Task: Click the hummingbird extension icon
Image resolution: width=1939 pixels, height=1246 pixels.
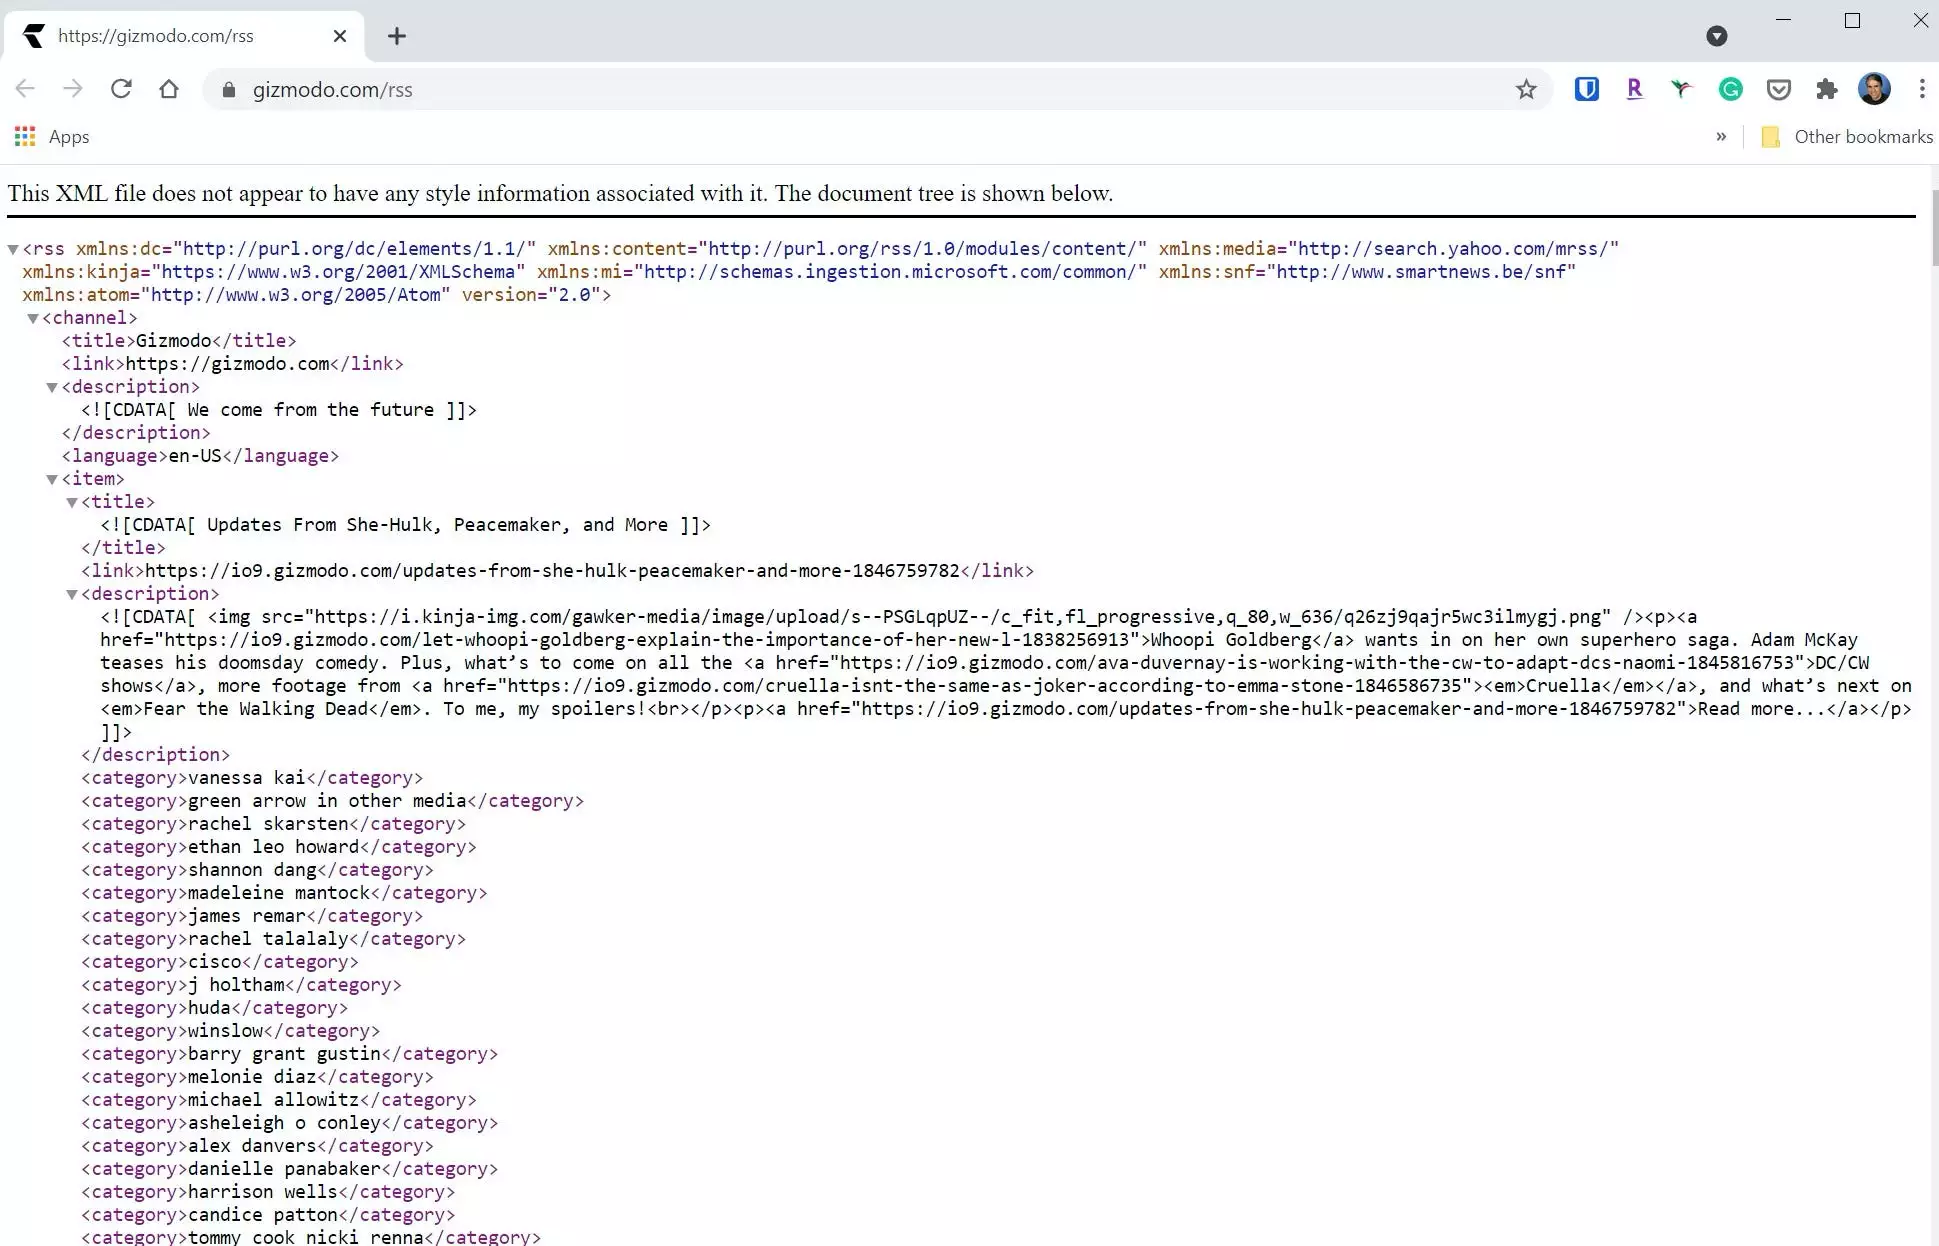Action: click(1682, 89)
